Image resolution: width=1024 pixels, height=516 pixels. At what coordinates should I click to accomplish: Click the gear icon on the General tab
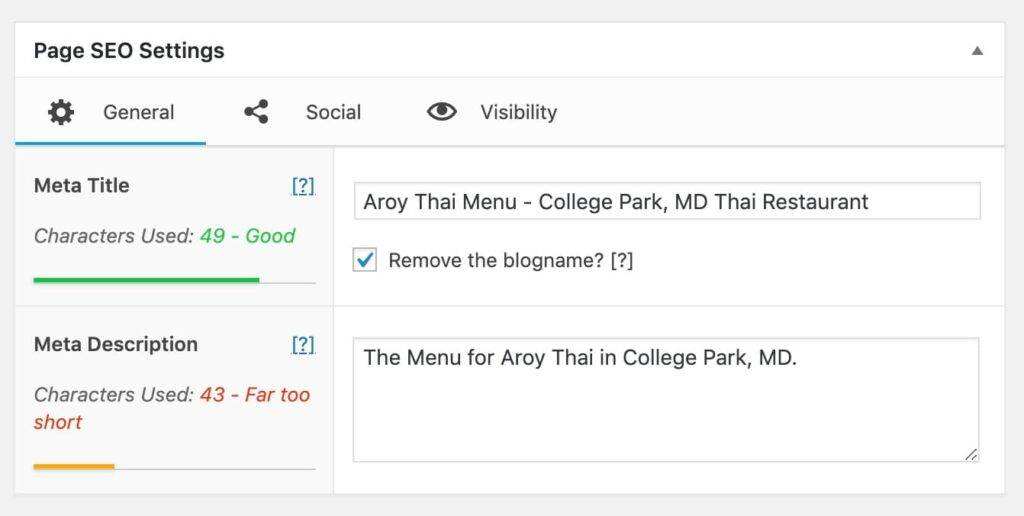(61, 112)
